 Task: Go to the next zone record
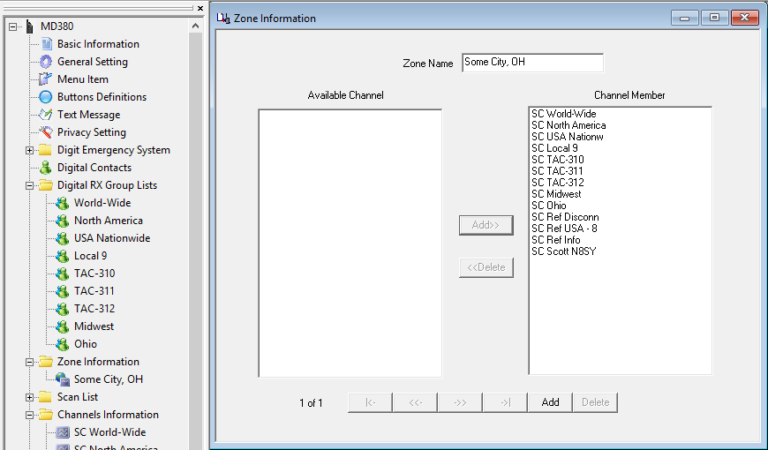point(460,403)
